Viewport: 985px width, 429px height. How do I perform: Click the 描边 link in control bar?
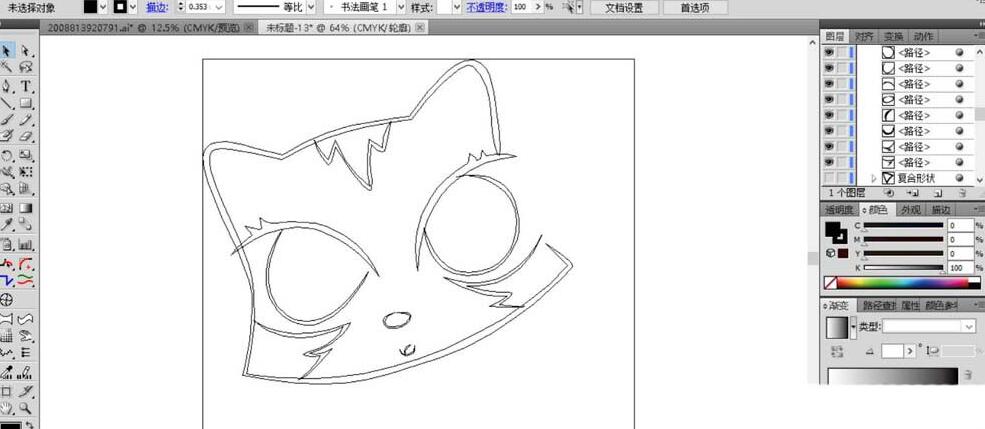(156, 7)
